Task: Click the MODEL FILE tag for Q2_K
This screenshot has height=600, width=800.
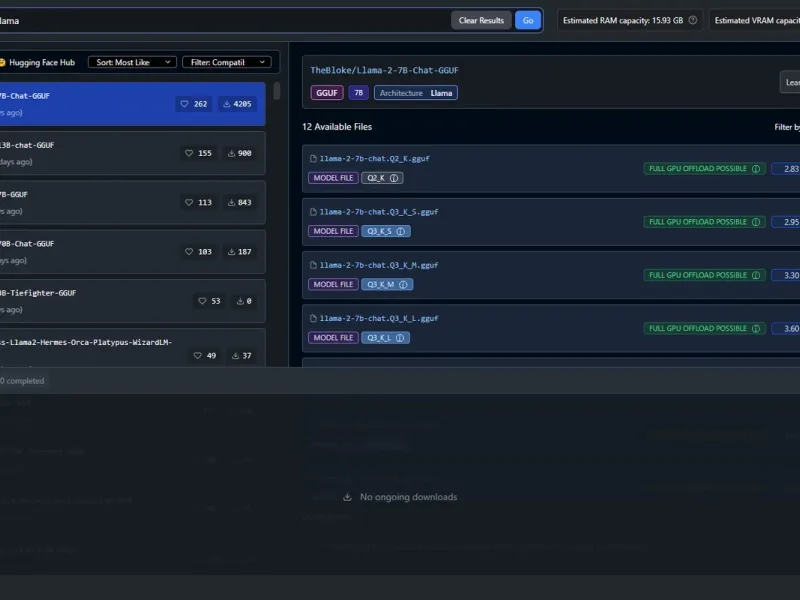Action: pyautogui.click(x=333, y=178)
